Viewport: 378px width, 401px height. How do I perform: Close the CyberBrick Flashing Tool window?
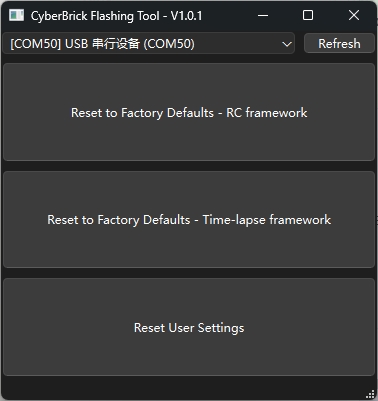354,15
